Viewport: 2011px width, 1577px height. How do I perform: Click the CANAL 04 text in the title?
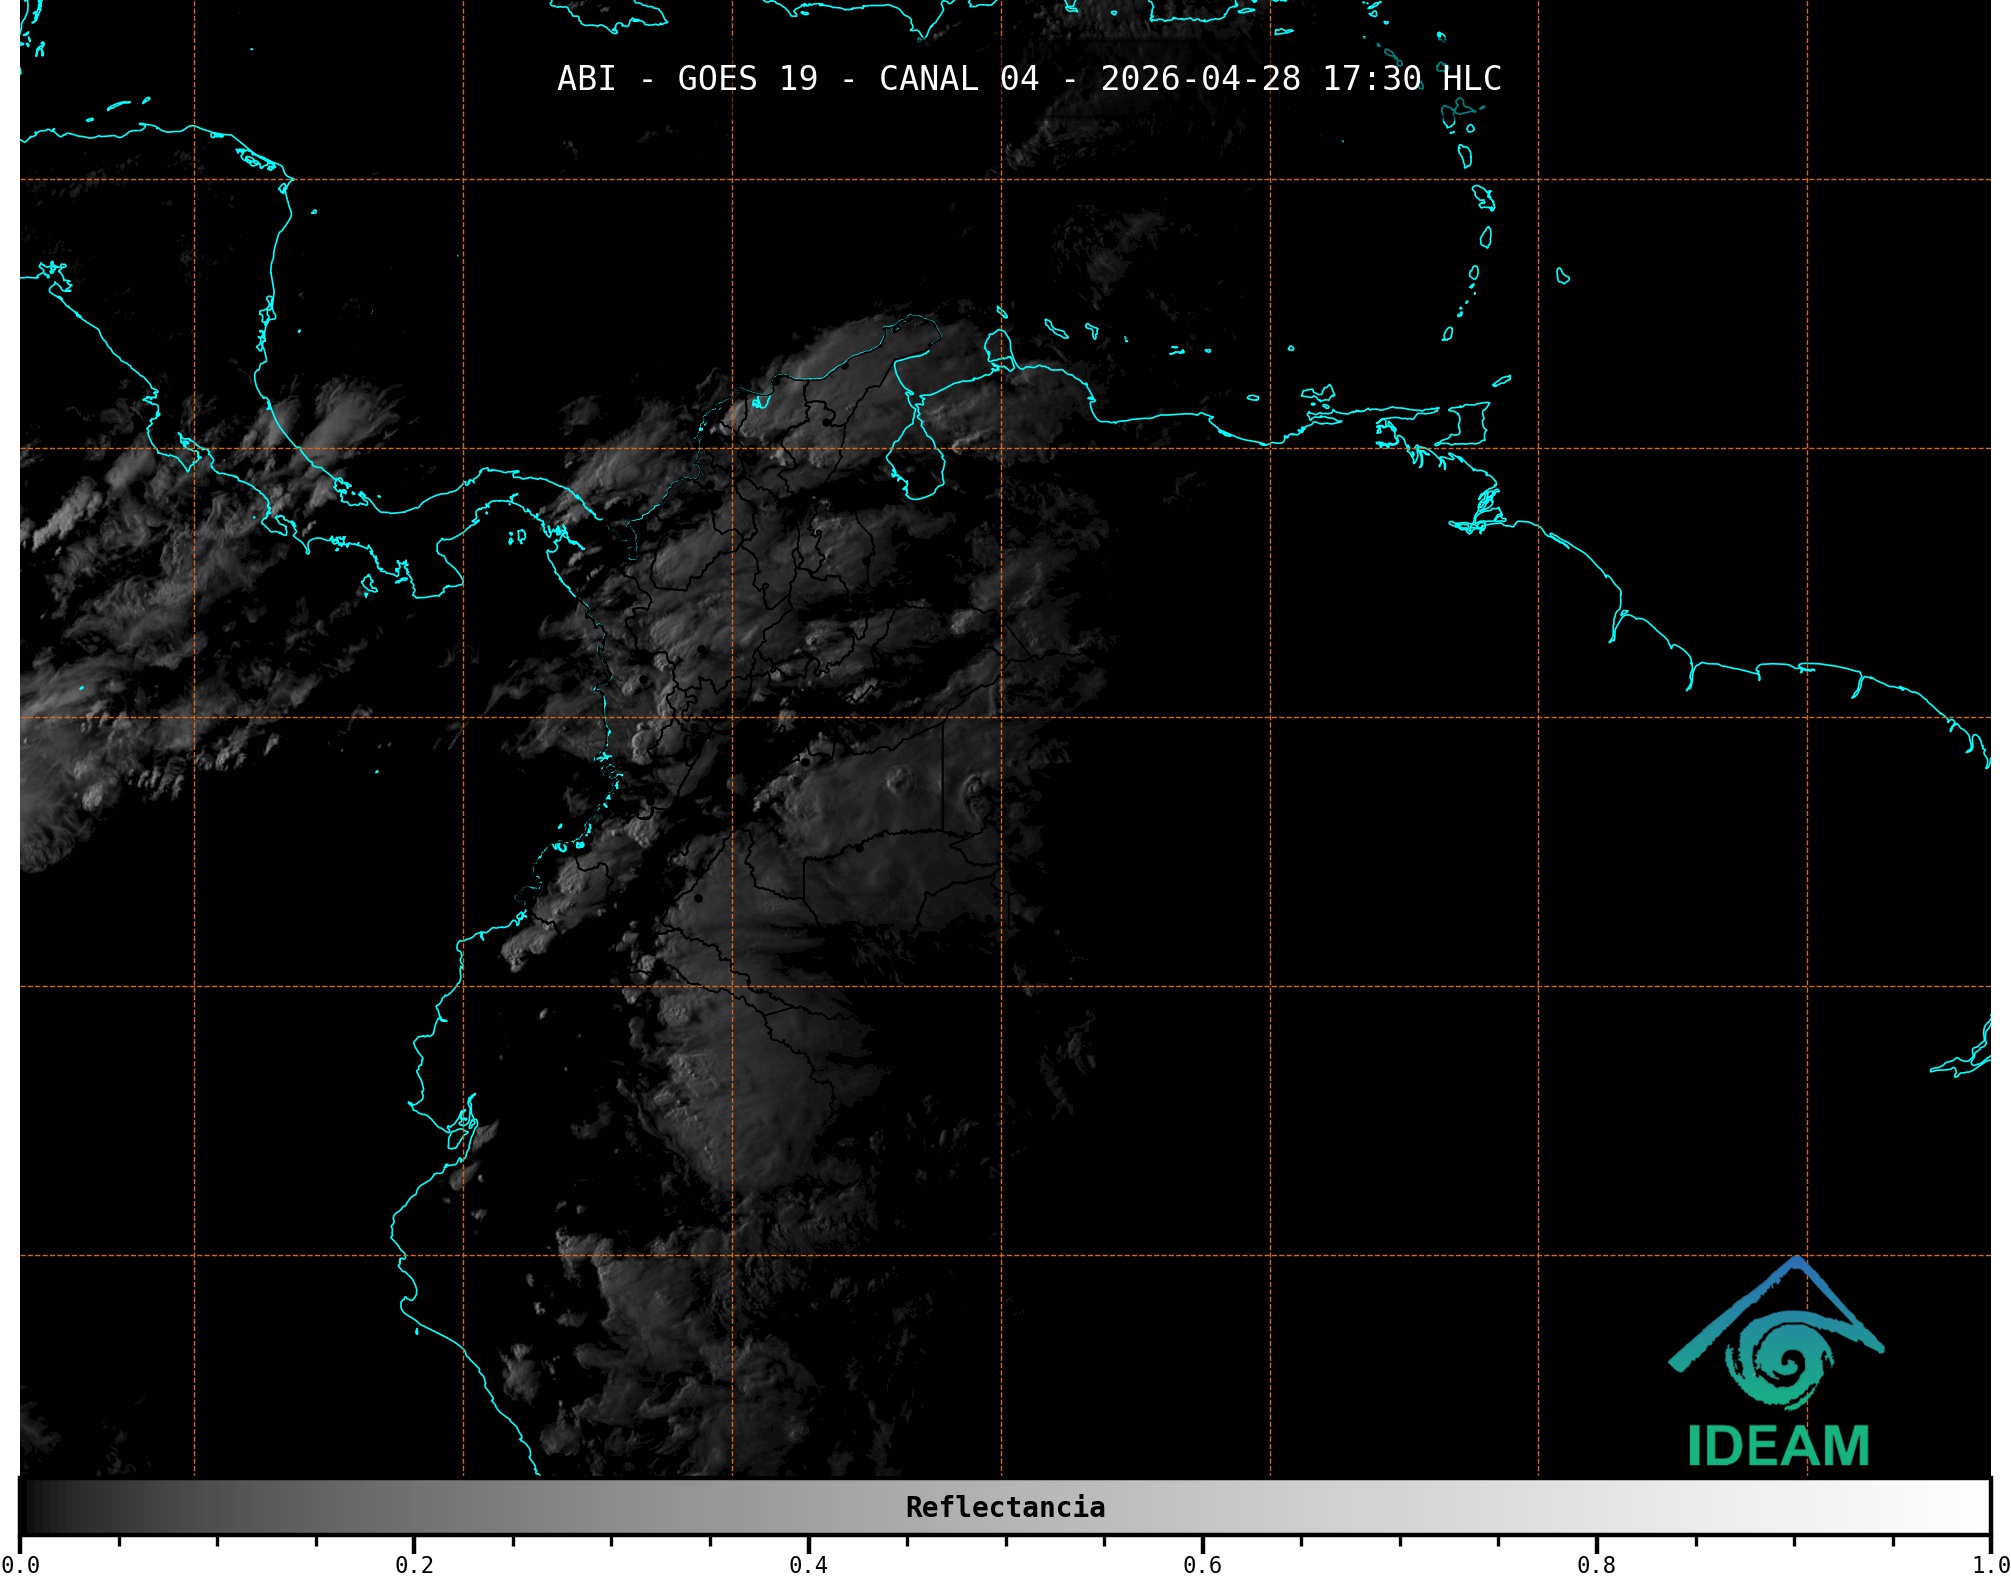click(958, 78)
